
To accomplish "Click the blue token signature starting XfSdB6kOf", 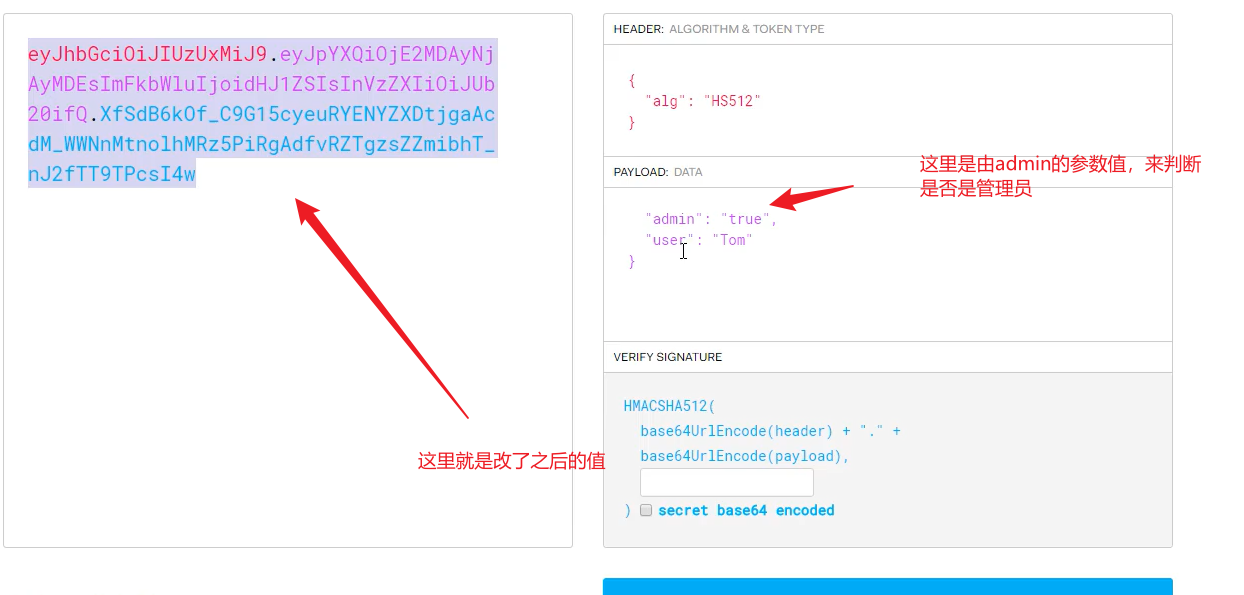I will pyautogui.click(x=262, y=144).
